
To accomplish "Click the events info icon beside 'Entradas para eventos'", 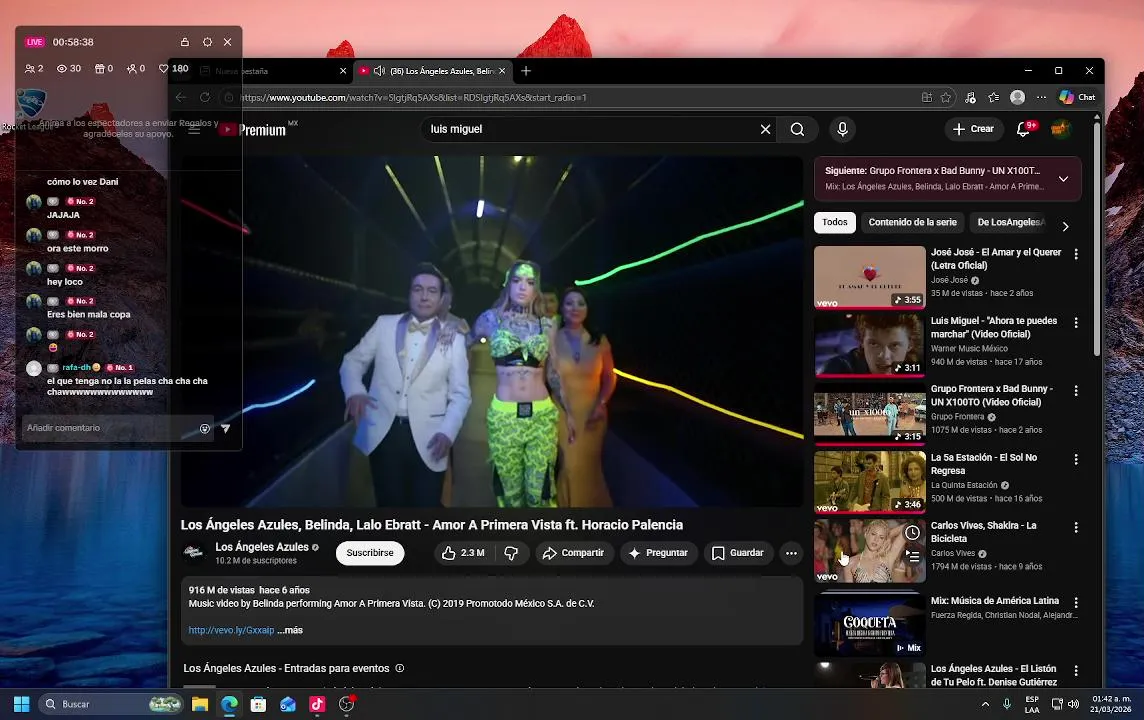I will pyautogui.click(x=400, y=668).
